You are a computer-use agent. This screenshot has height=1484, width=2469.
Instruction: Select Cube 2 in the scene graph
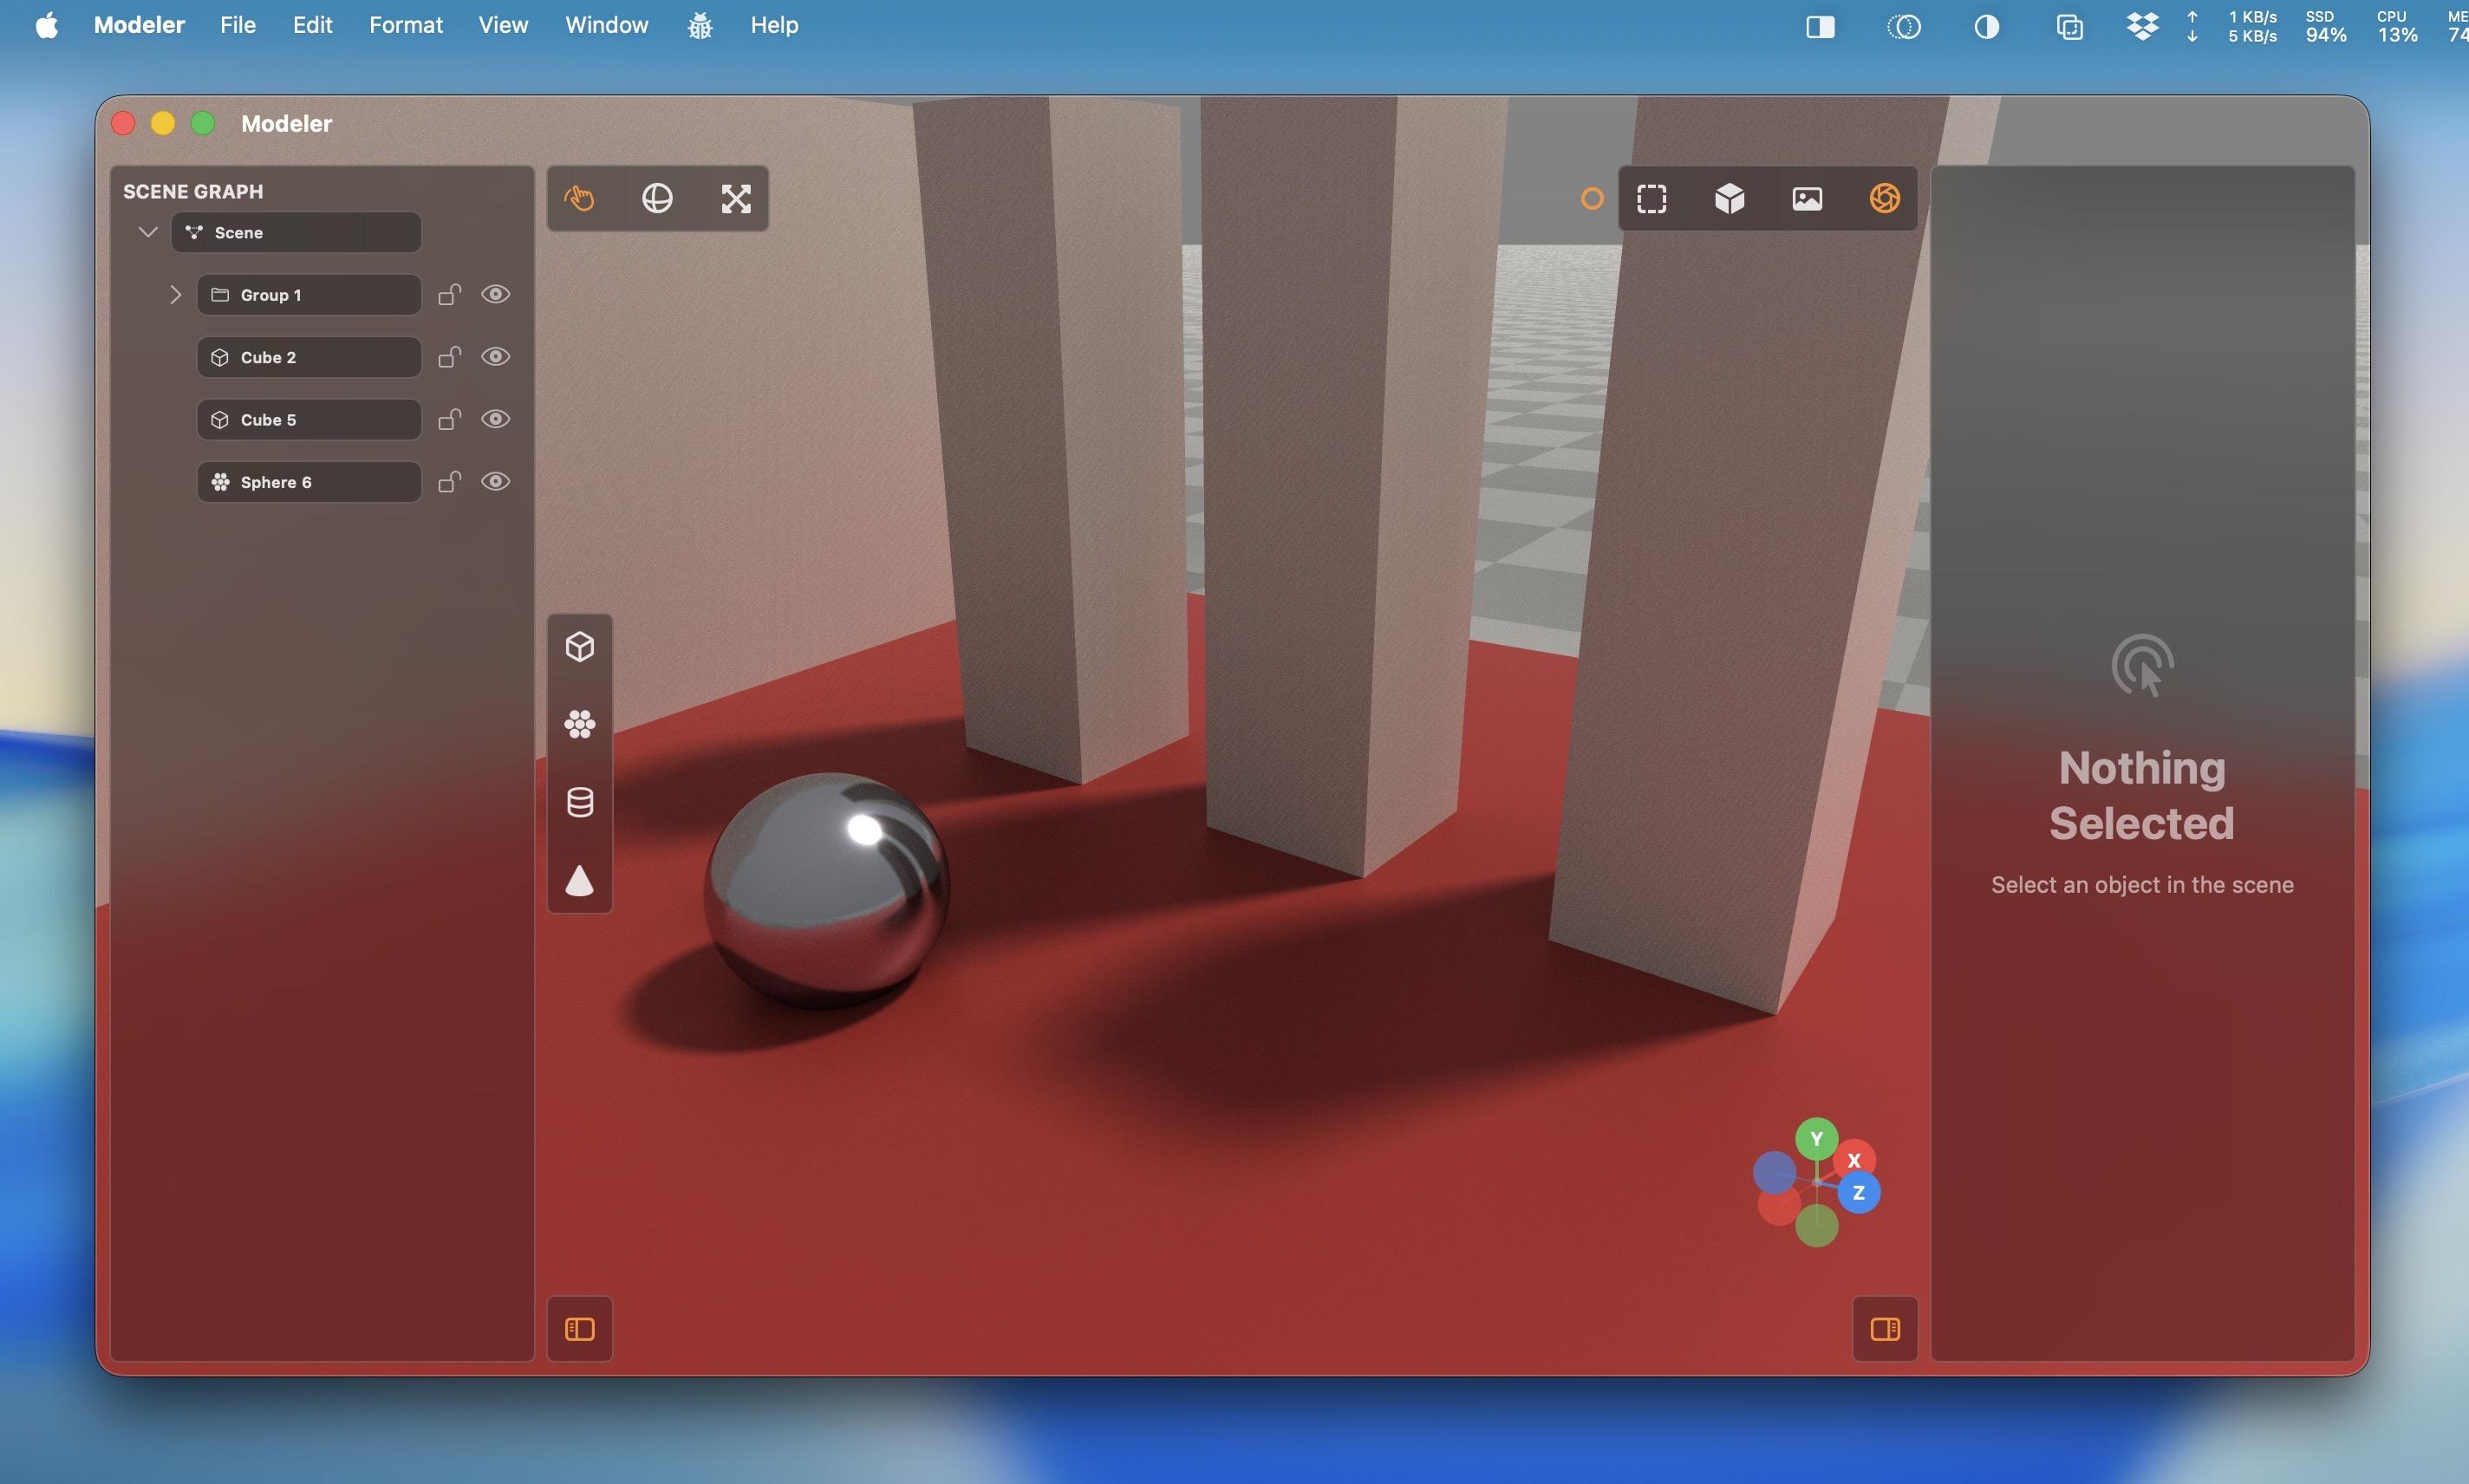(309, 357)
